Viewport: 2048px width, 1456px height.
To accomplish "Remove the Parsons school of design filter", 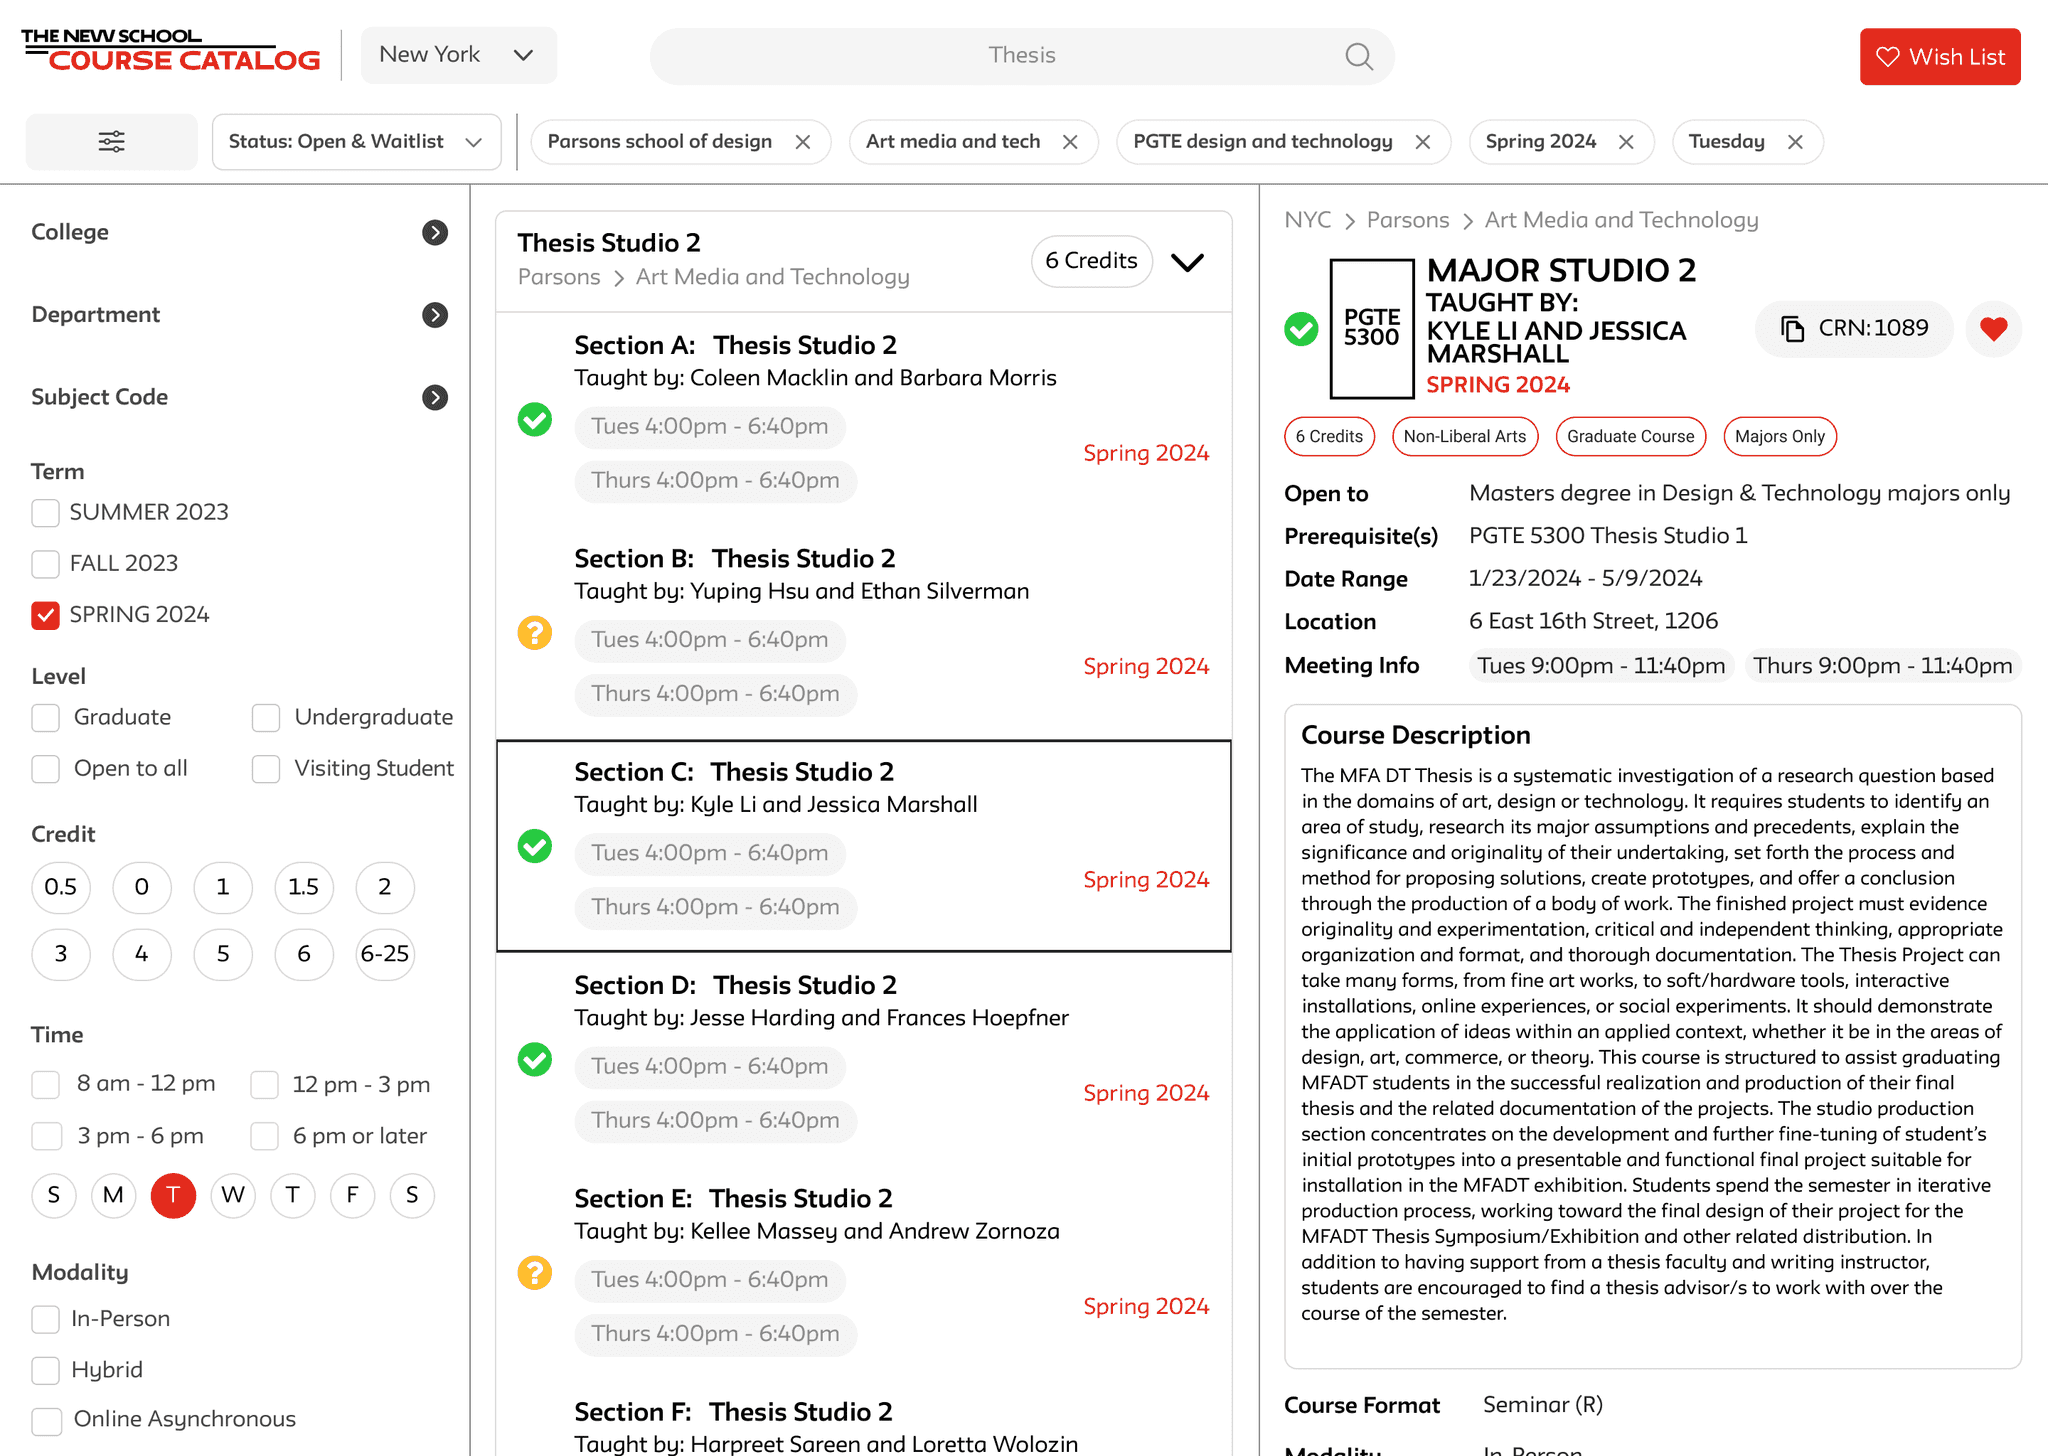I will coord(802,142).
